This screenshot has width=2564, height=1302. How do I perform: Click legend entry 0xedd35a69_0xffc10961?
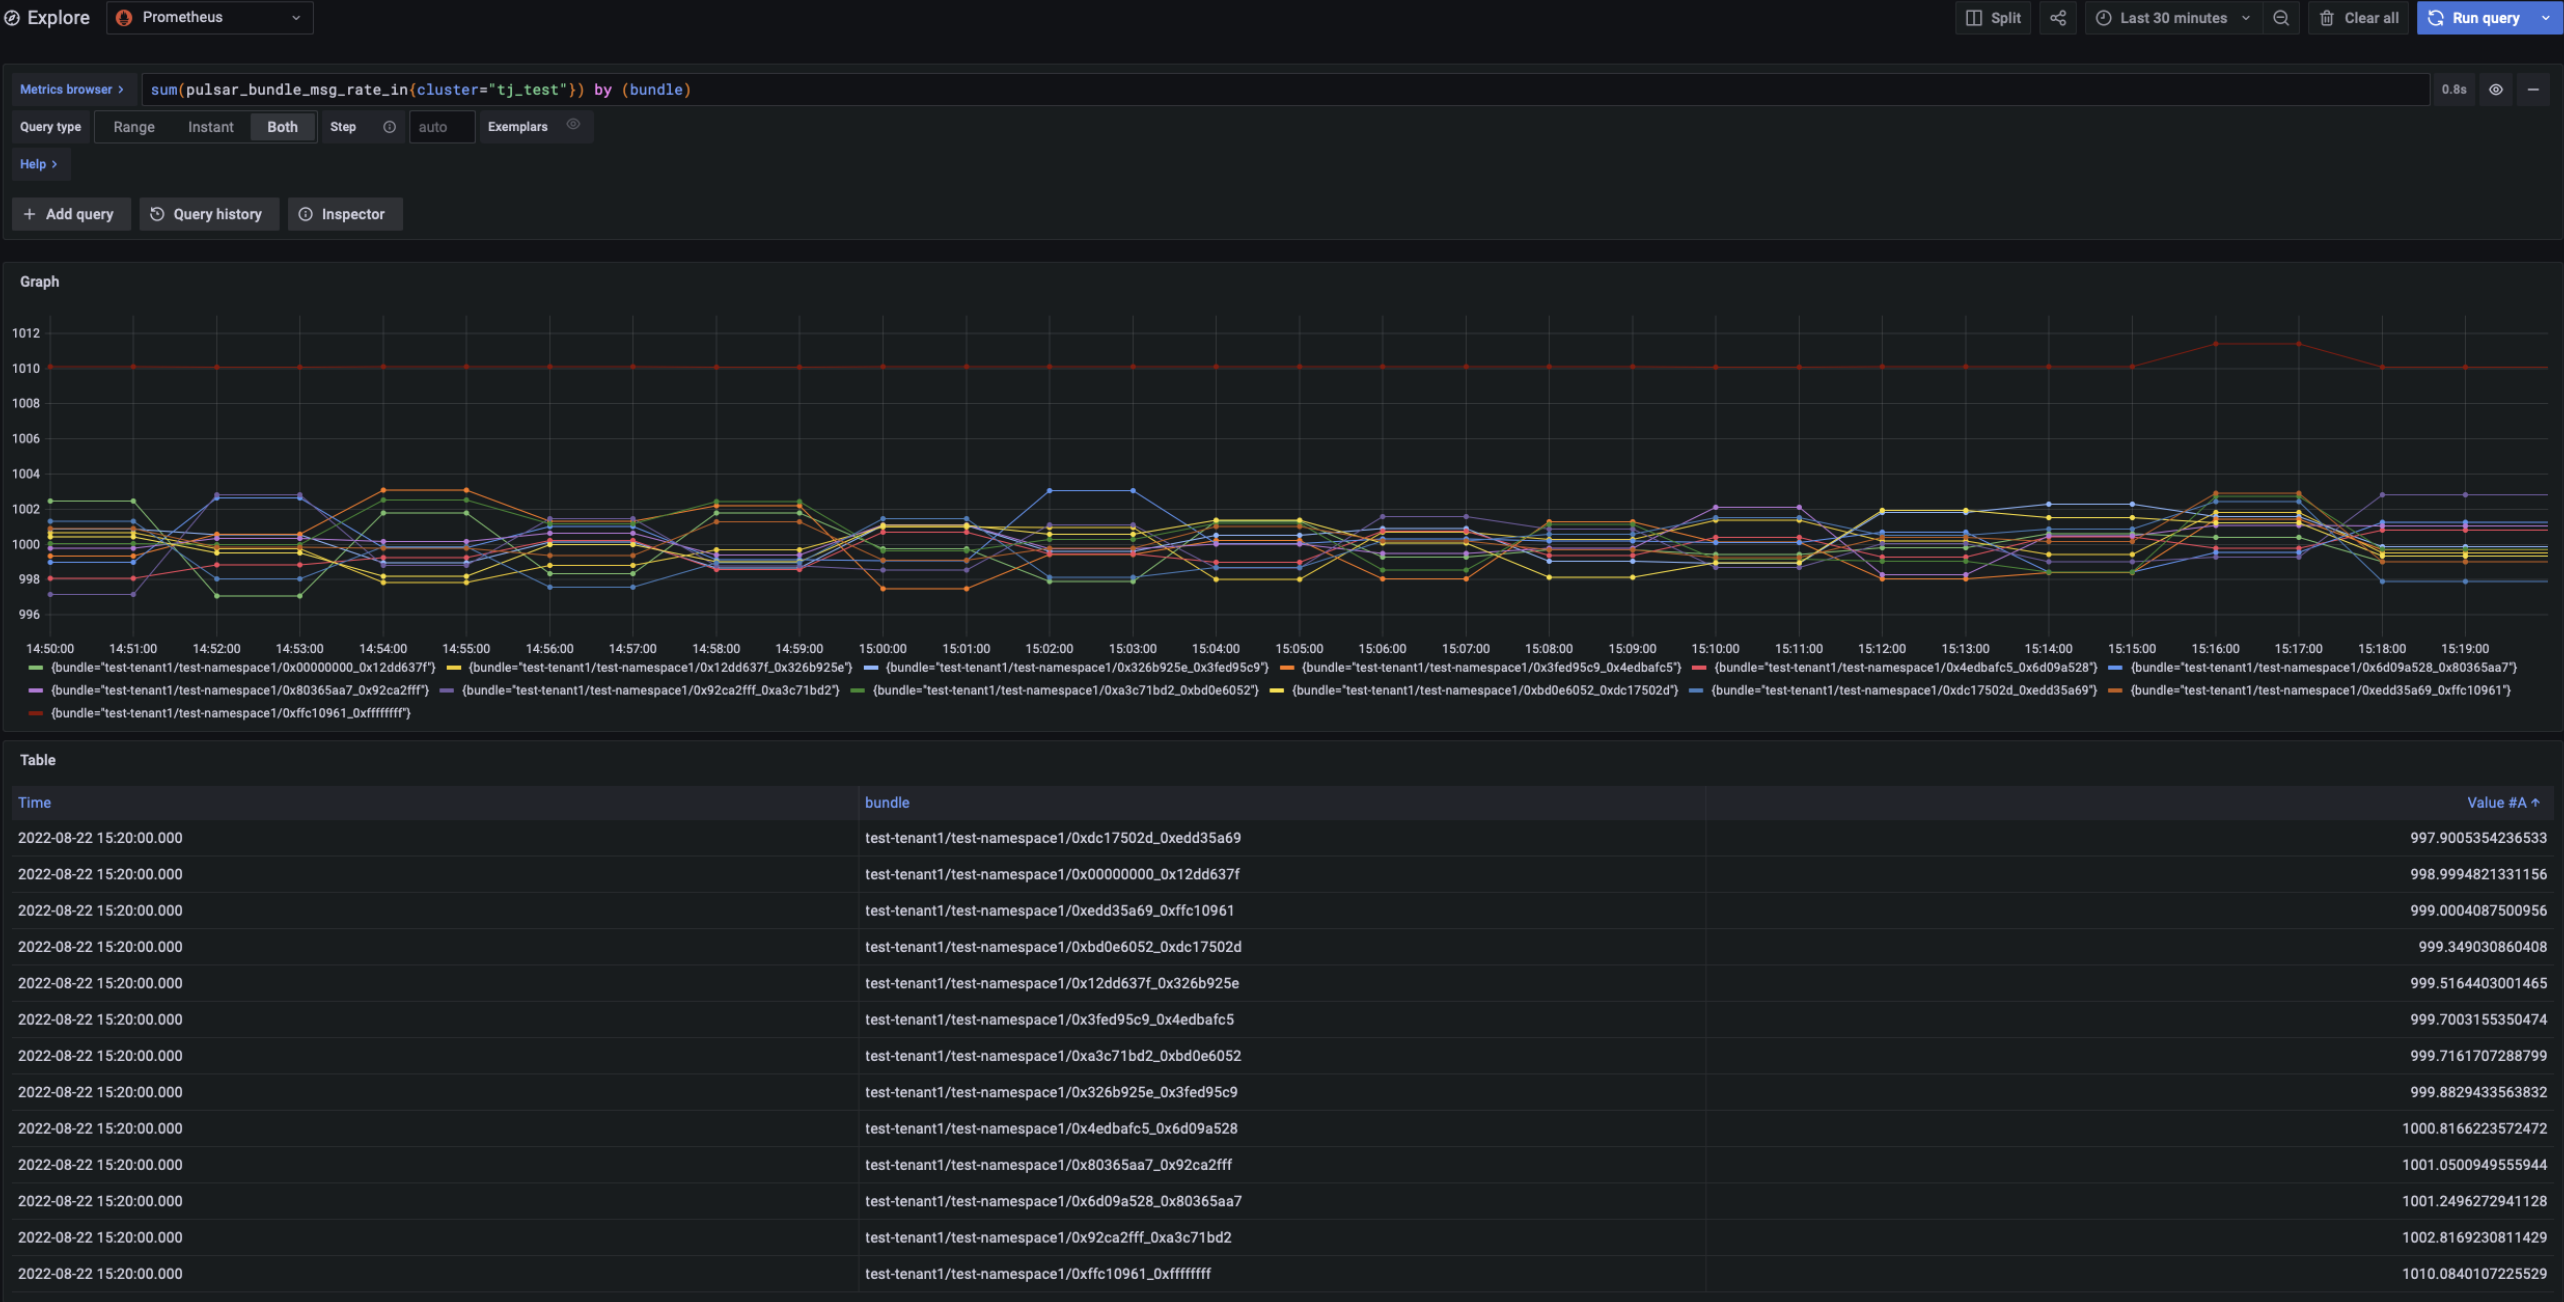pyautogui.click(x=2320, y=691)
